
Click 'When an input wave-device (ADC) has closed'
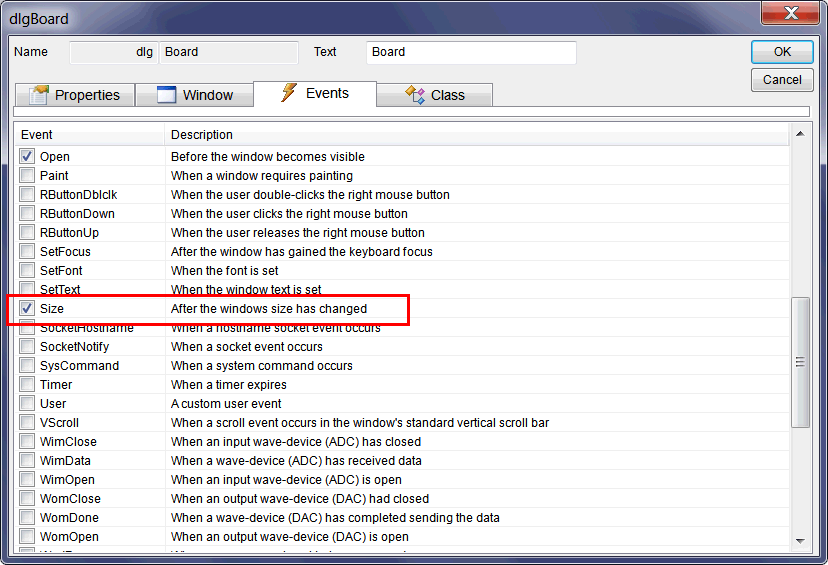click(x=296, y=442)
